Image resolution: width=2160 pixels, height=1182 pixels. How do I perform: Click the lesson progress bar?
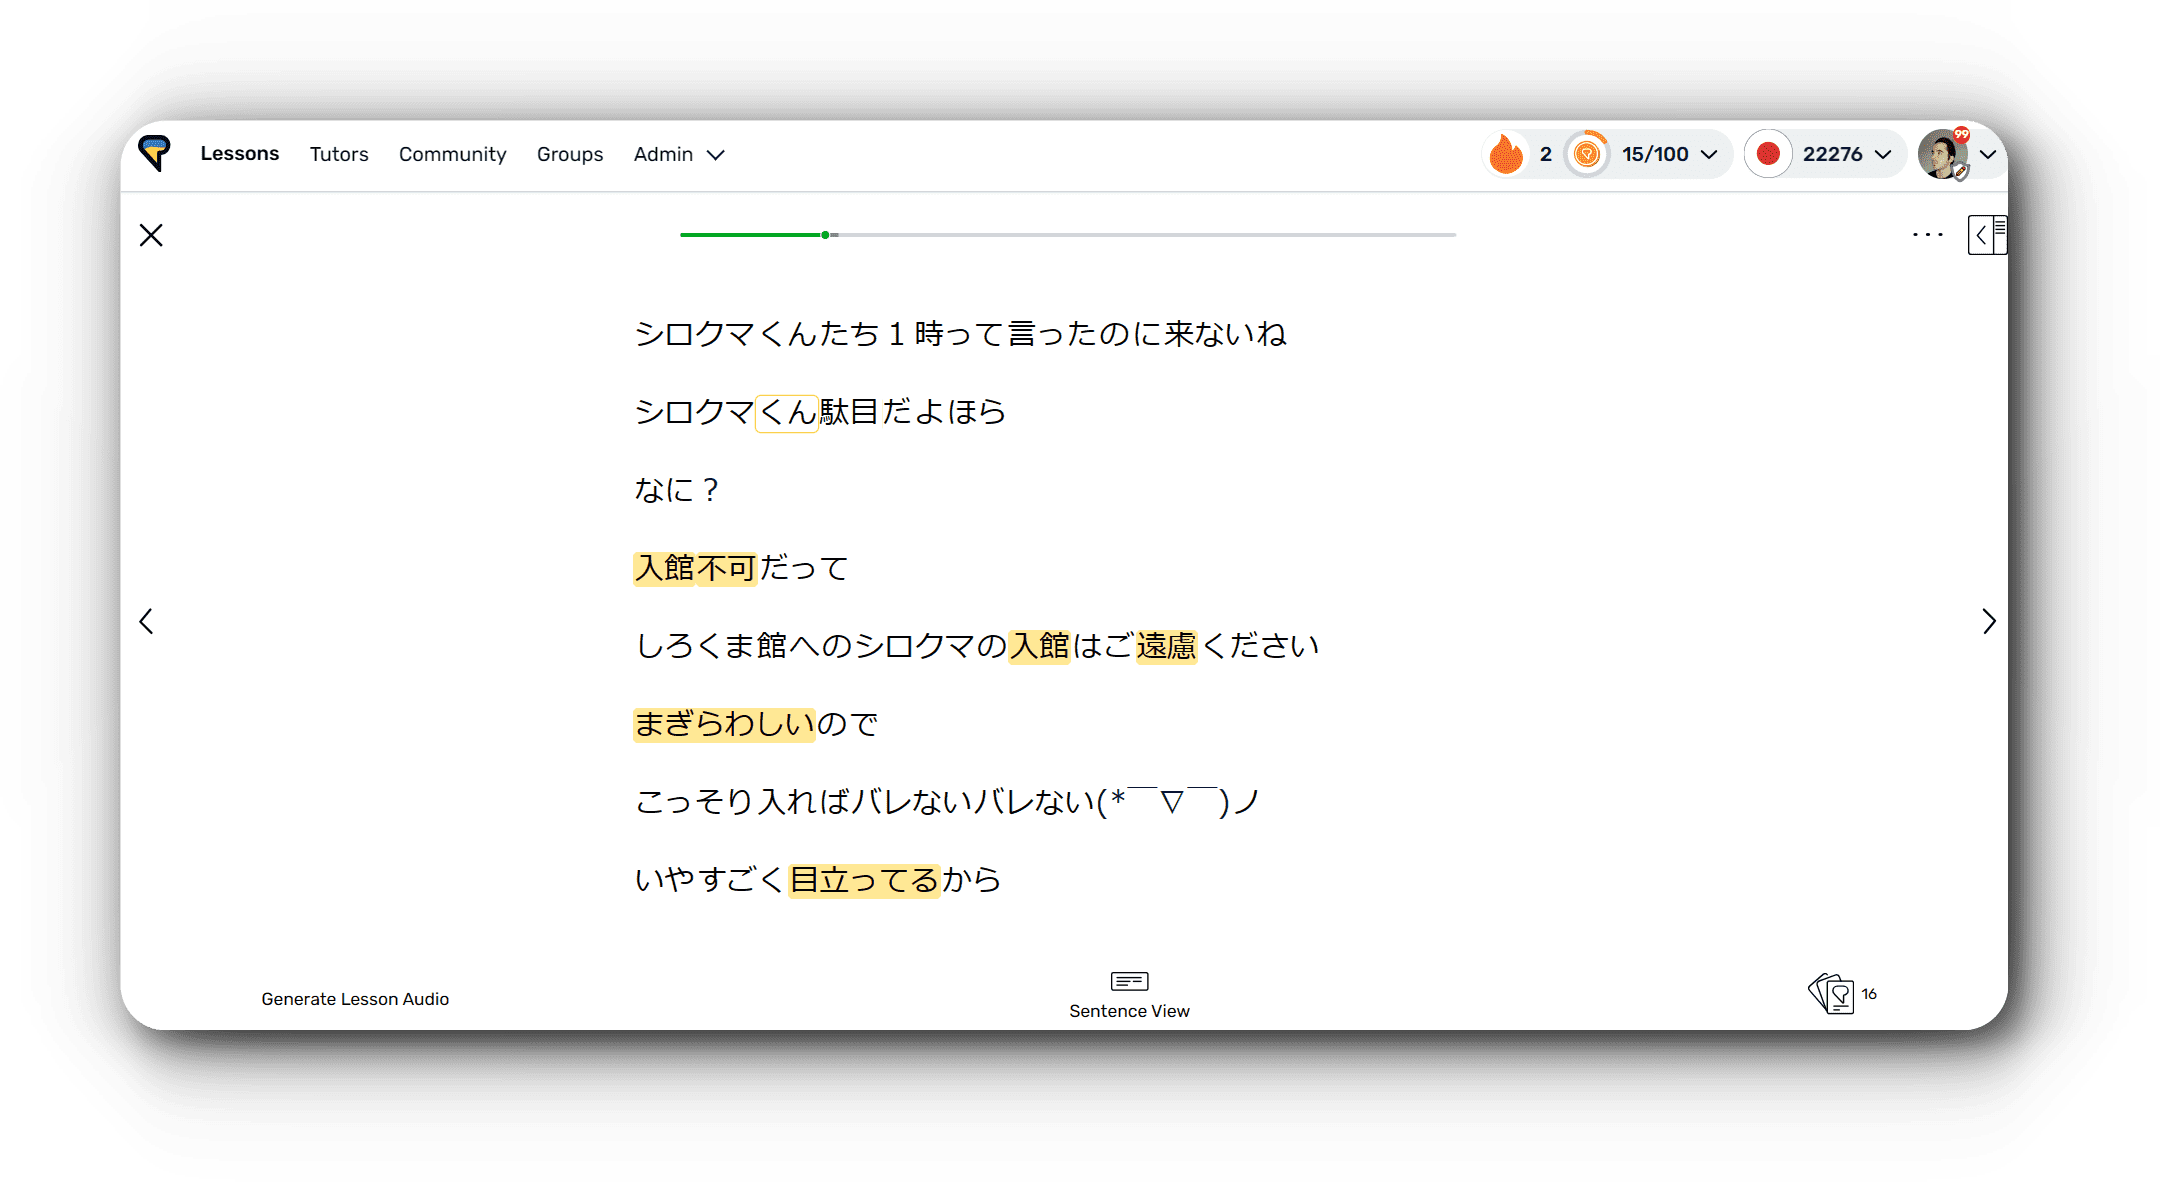[x=1067, y=235]
